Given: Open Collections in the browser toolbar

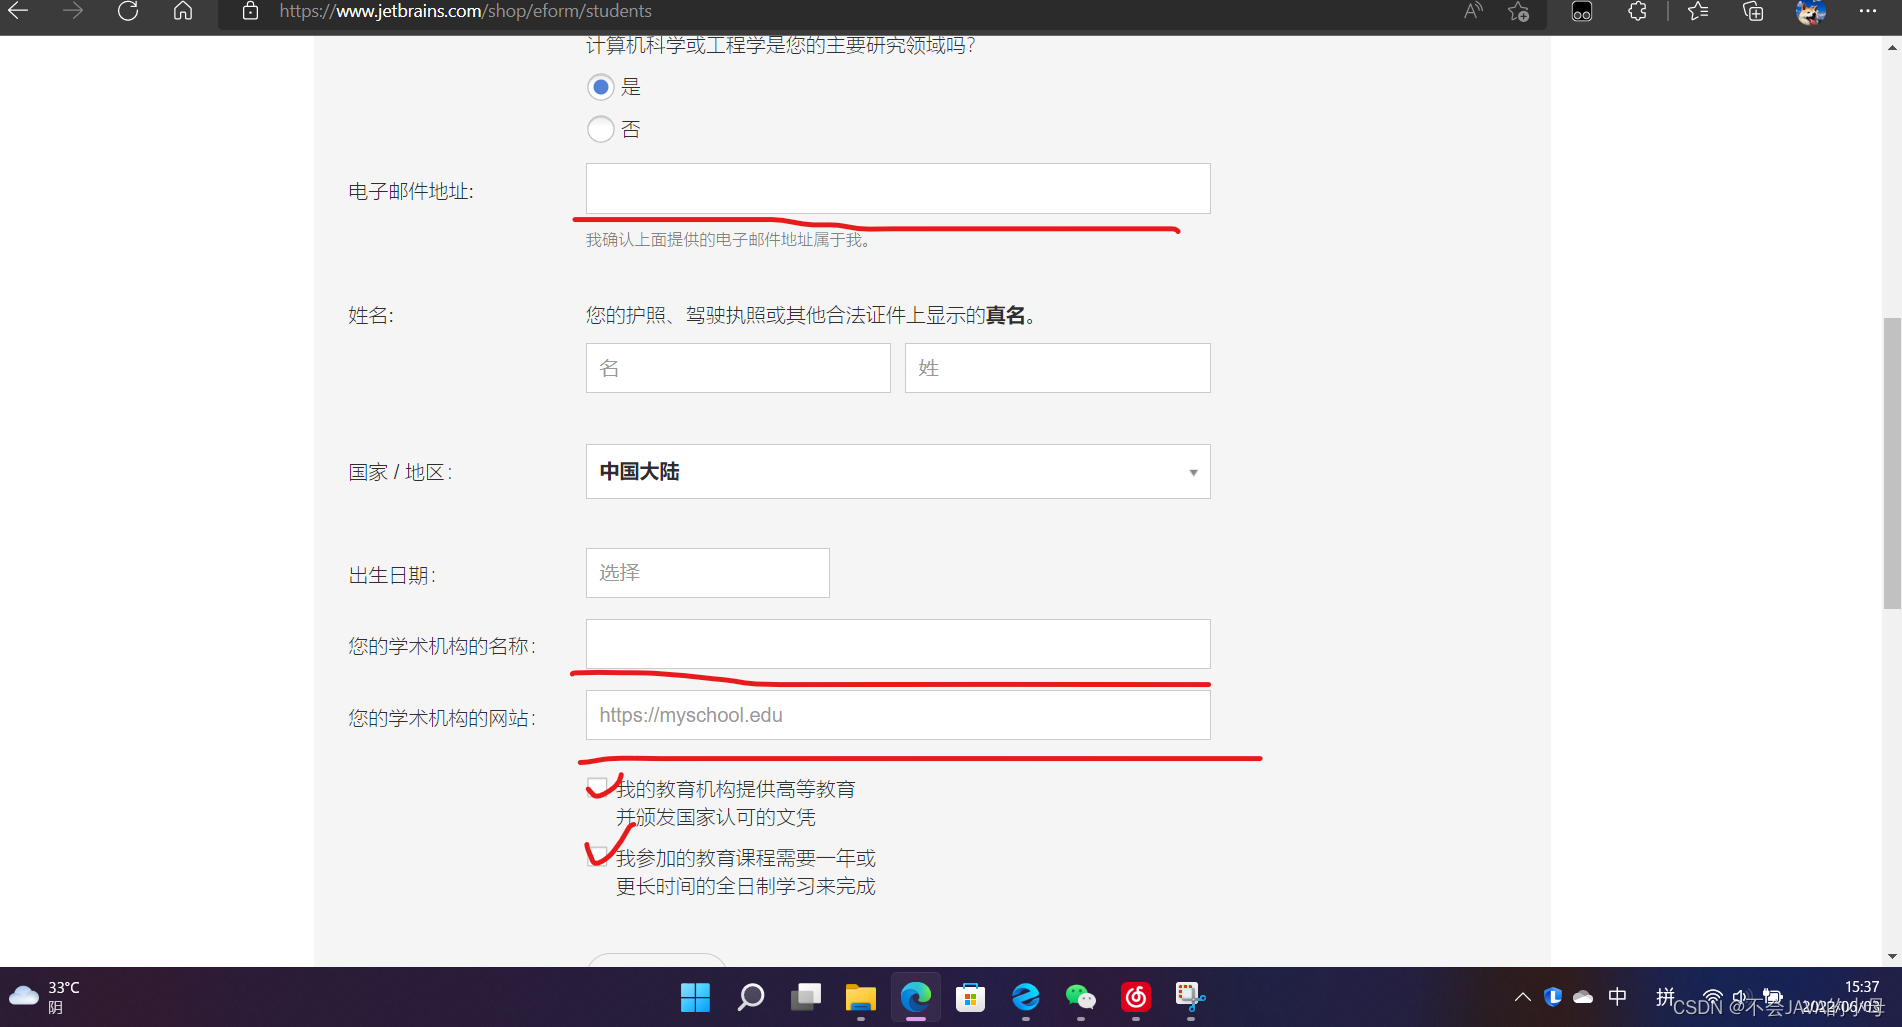Looking at the screenshot, I should click(1752, 12).
